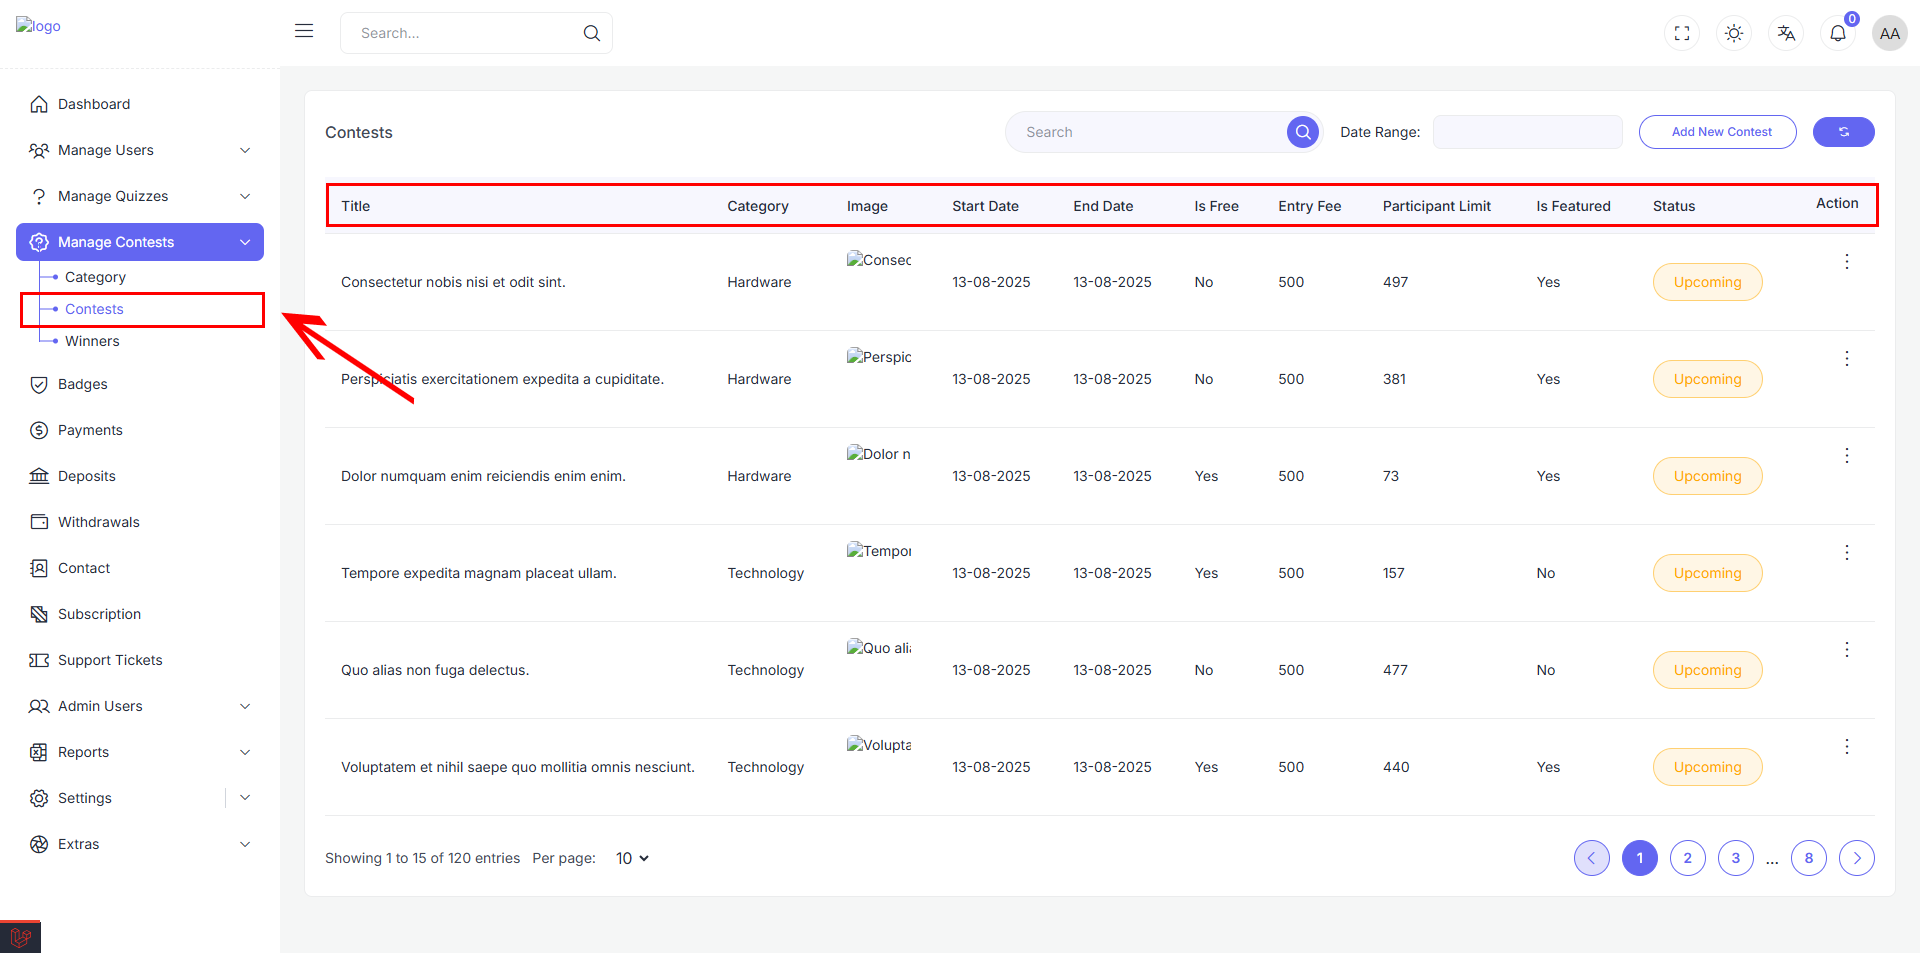The height and width of the screenshot is (953, 1920).
Task: Open Withdrawals page in sidebar
Action: coord(140,522)
